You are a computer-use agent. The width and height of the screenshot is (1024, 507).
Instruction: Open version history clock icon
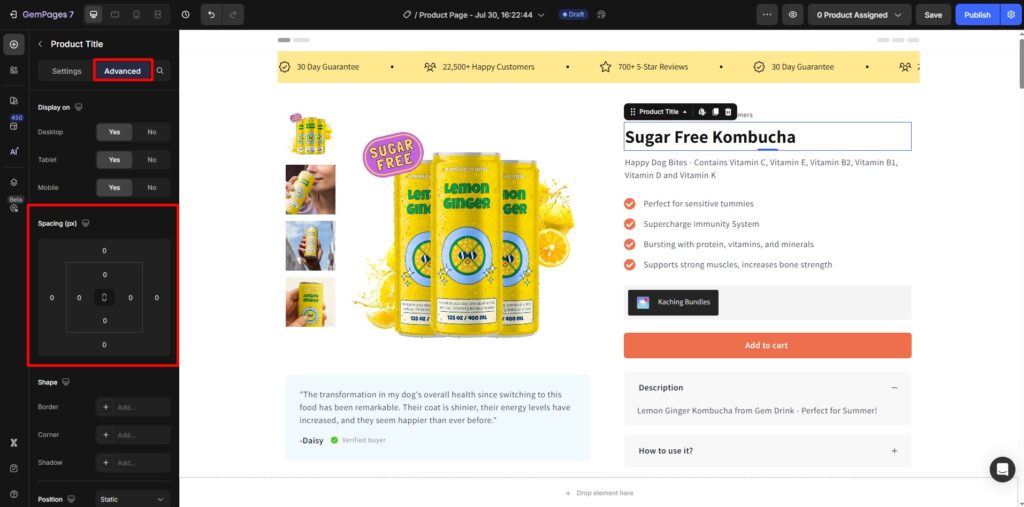click(x=185, y=14)
